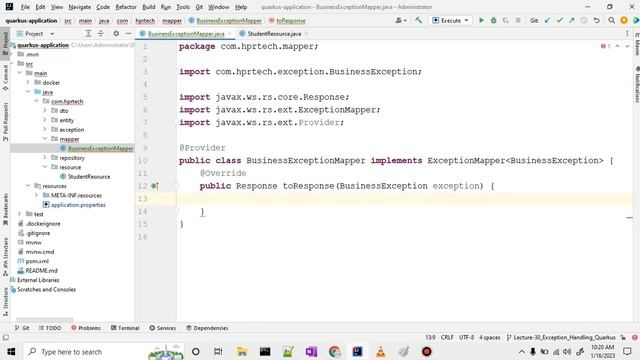Open the Windows Start menu
This screenshot has width=640, height=360.
click(11, 351)
